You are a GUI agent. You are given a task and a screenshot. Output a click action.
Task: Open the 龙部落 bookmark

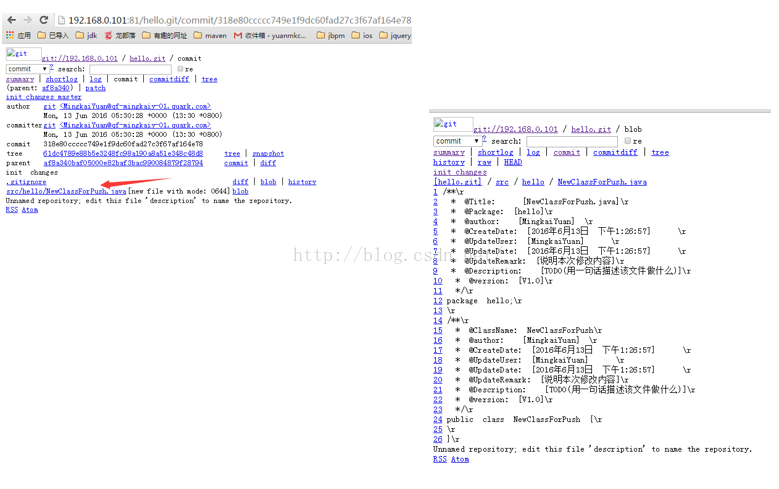pyautogui.click(x=120, y=35)
